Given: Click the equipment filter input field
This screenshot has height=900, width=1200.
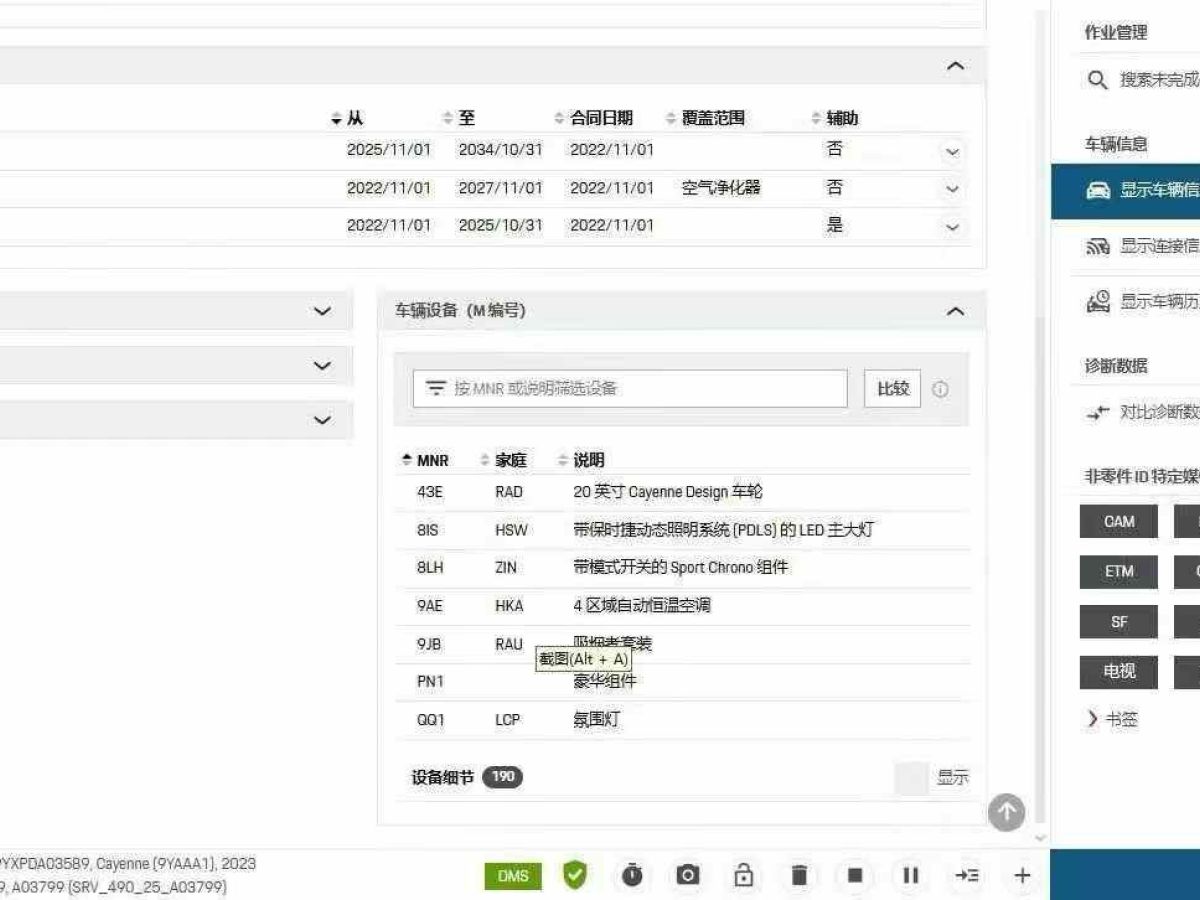Looking at the screenshot, I should pyautogui.click(x=630, y=389).
